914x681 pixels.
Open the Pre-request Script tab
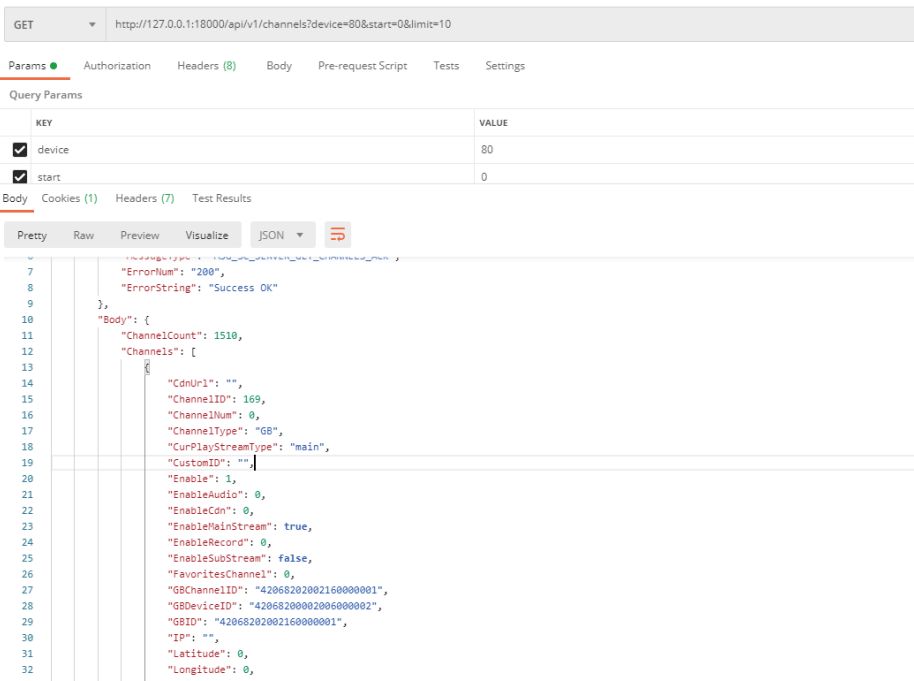point(362,66)
